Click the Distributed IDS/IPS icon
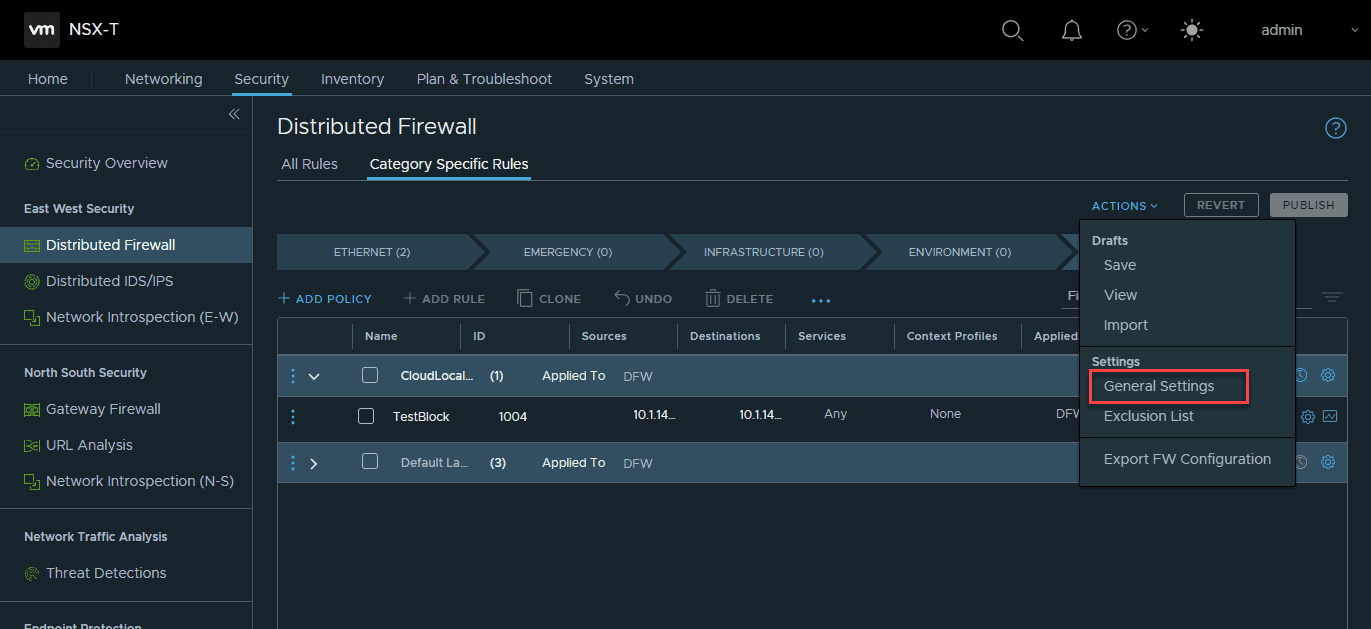 click(x=32, y=281)
